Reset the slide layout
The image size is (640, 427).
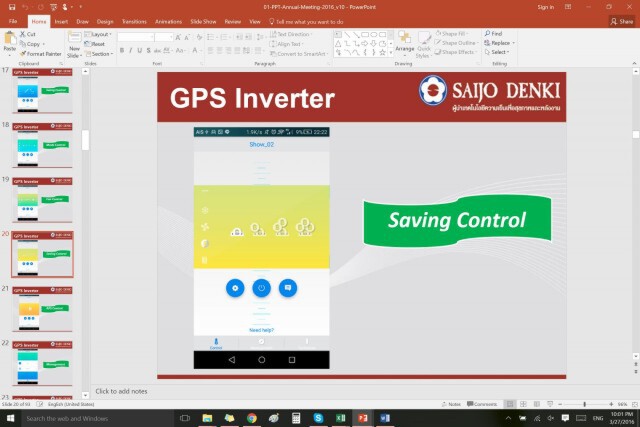(95, 44)
